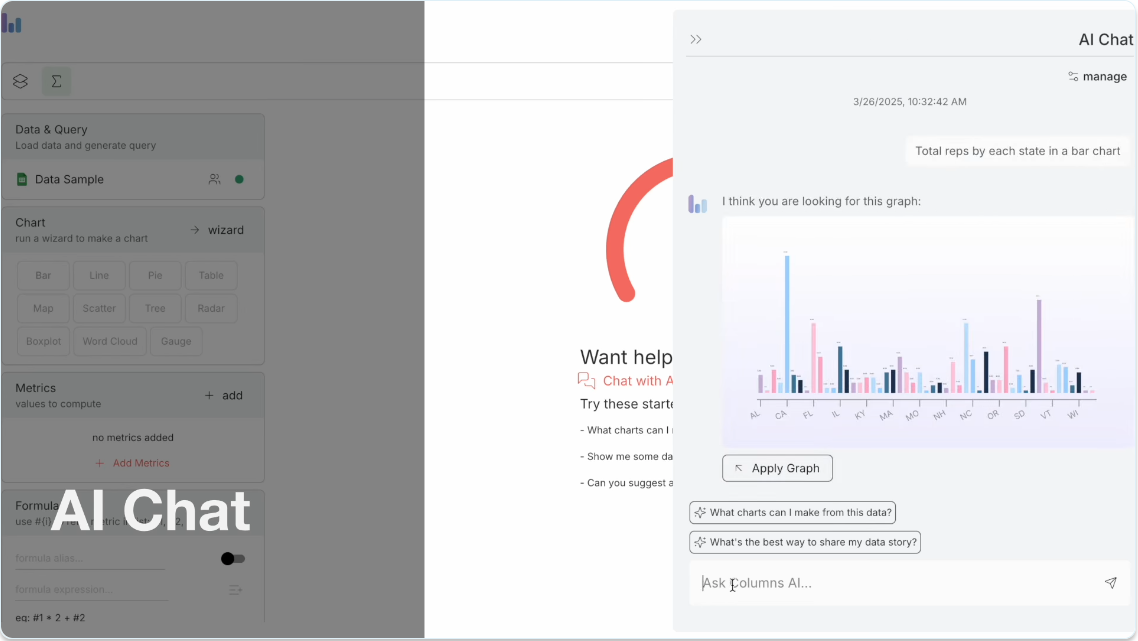Click the generated bar chart preview
This screenshot has height=641, width=1138.
click(x=927, y=332)
